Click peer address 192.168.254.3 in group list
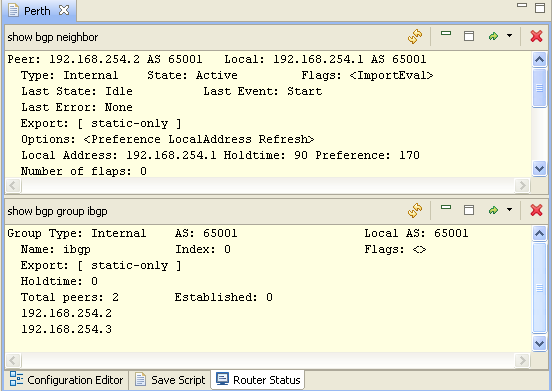Screen dimensions: 552x391 (x=66, y=329)
